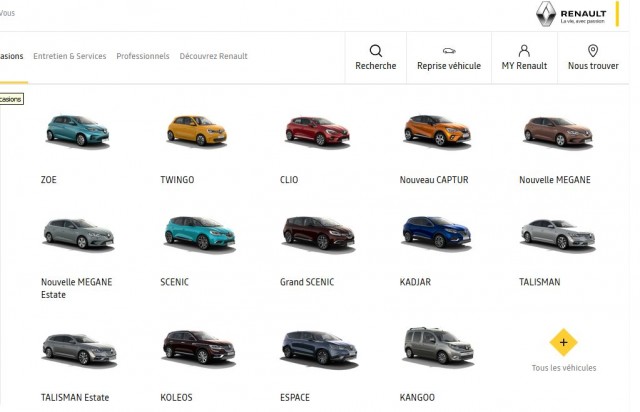Screen dimensions: 640x412
Task: Select the yellow TWINGO car image
Action: point(197,131)
